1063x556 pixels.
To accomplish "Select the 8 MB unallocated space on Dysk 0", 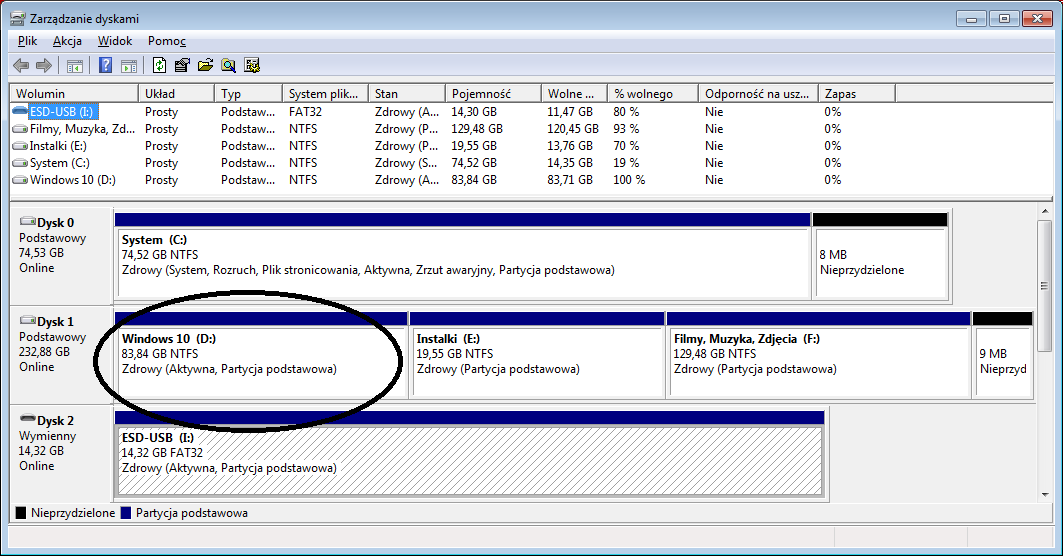I will coord(881,263).
